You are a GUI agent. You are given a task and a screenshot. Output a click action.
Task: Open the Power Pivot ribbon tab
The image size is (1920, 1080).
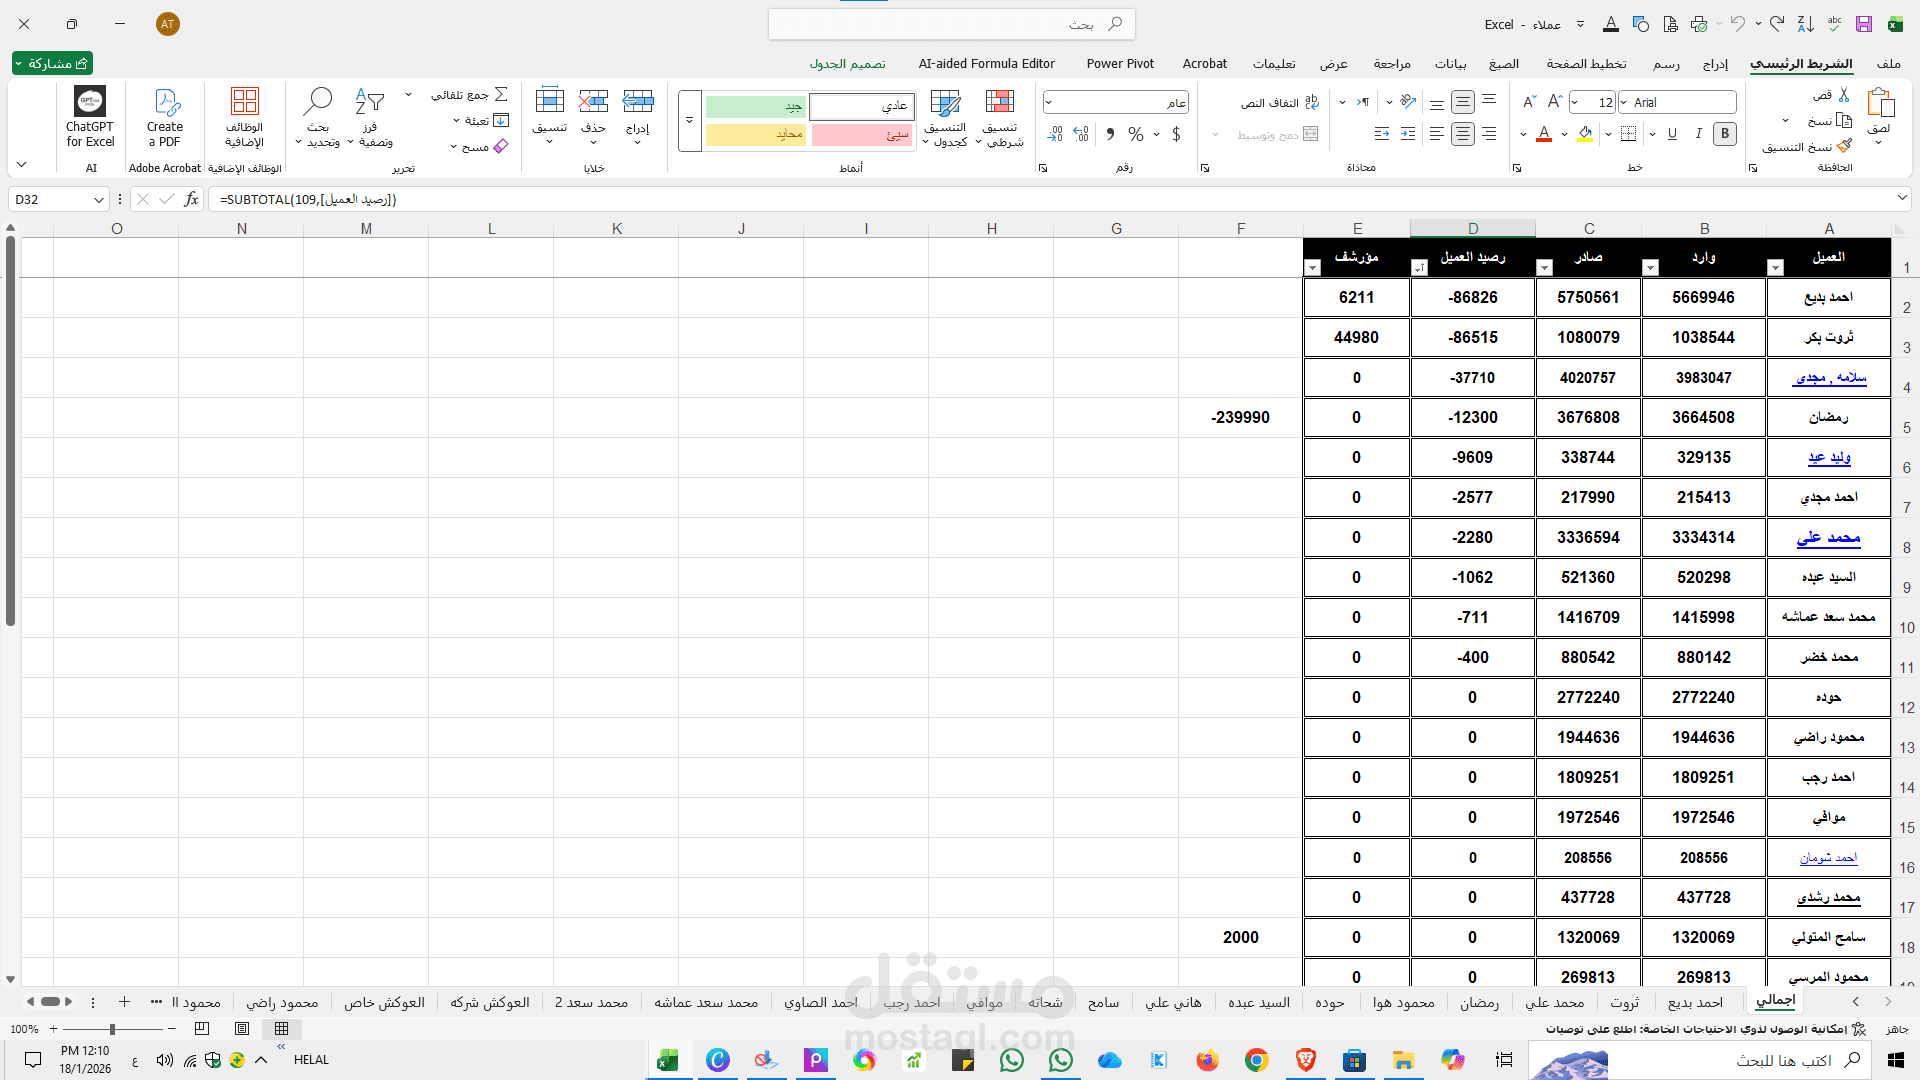1120,63
